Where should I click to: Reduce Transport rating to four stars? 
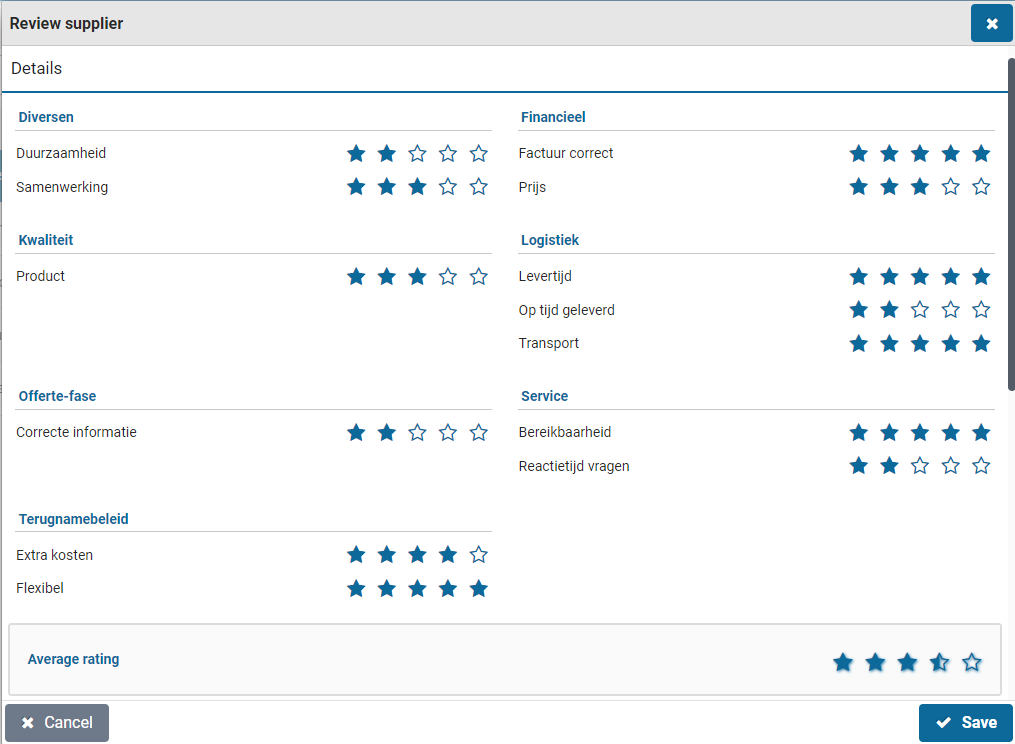pos(951,344)
